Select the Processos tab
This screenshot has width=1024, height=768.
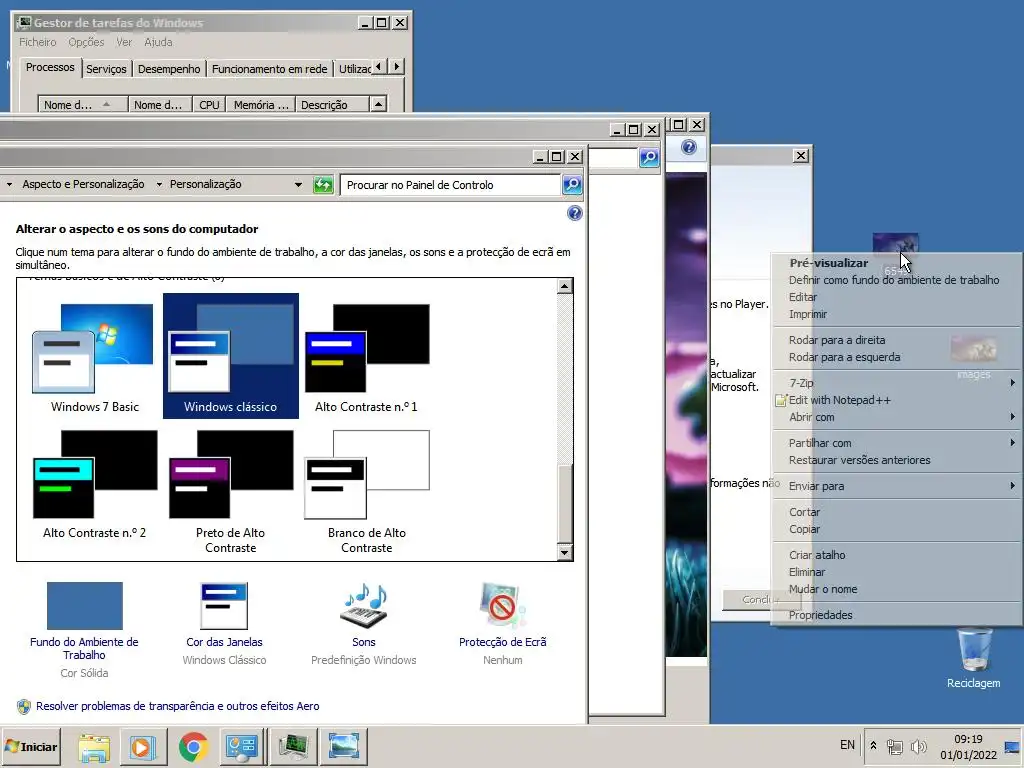coord(50,67)
